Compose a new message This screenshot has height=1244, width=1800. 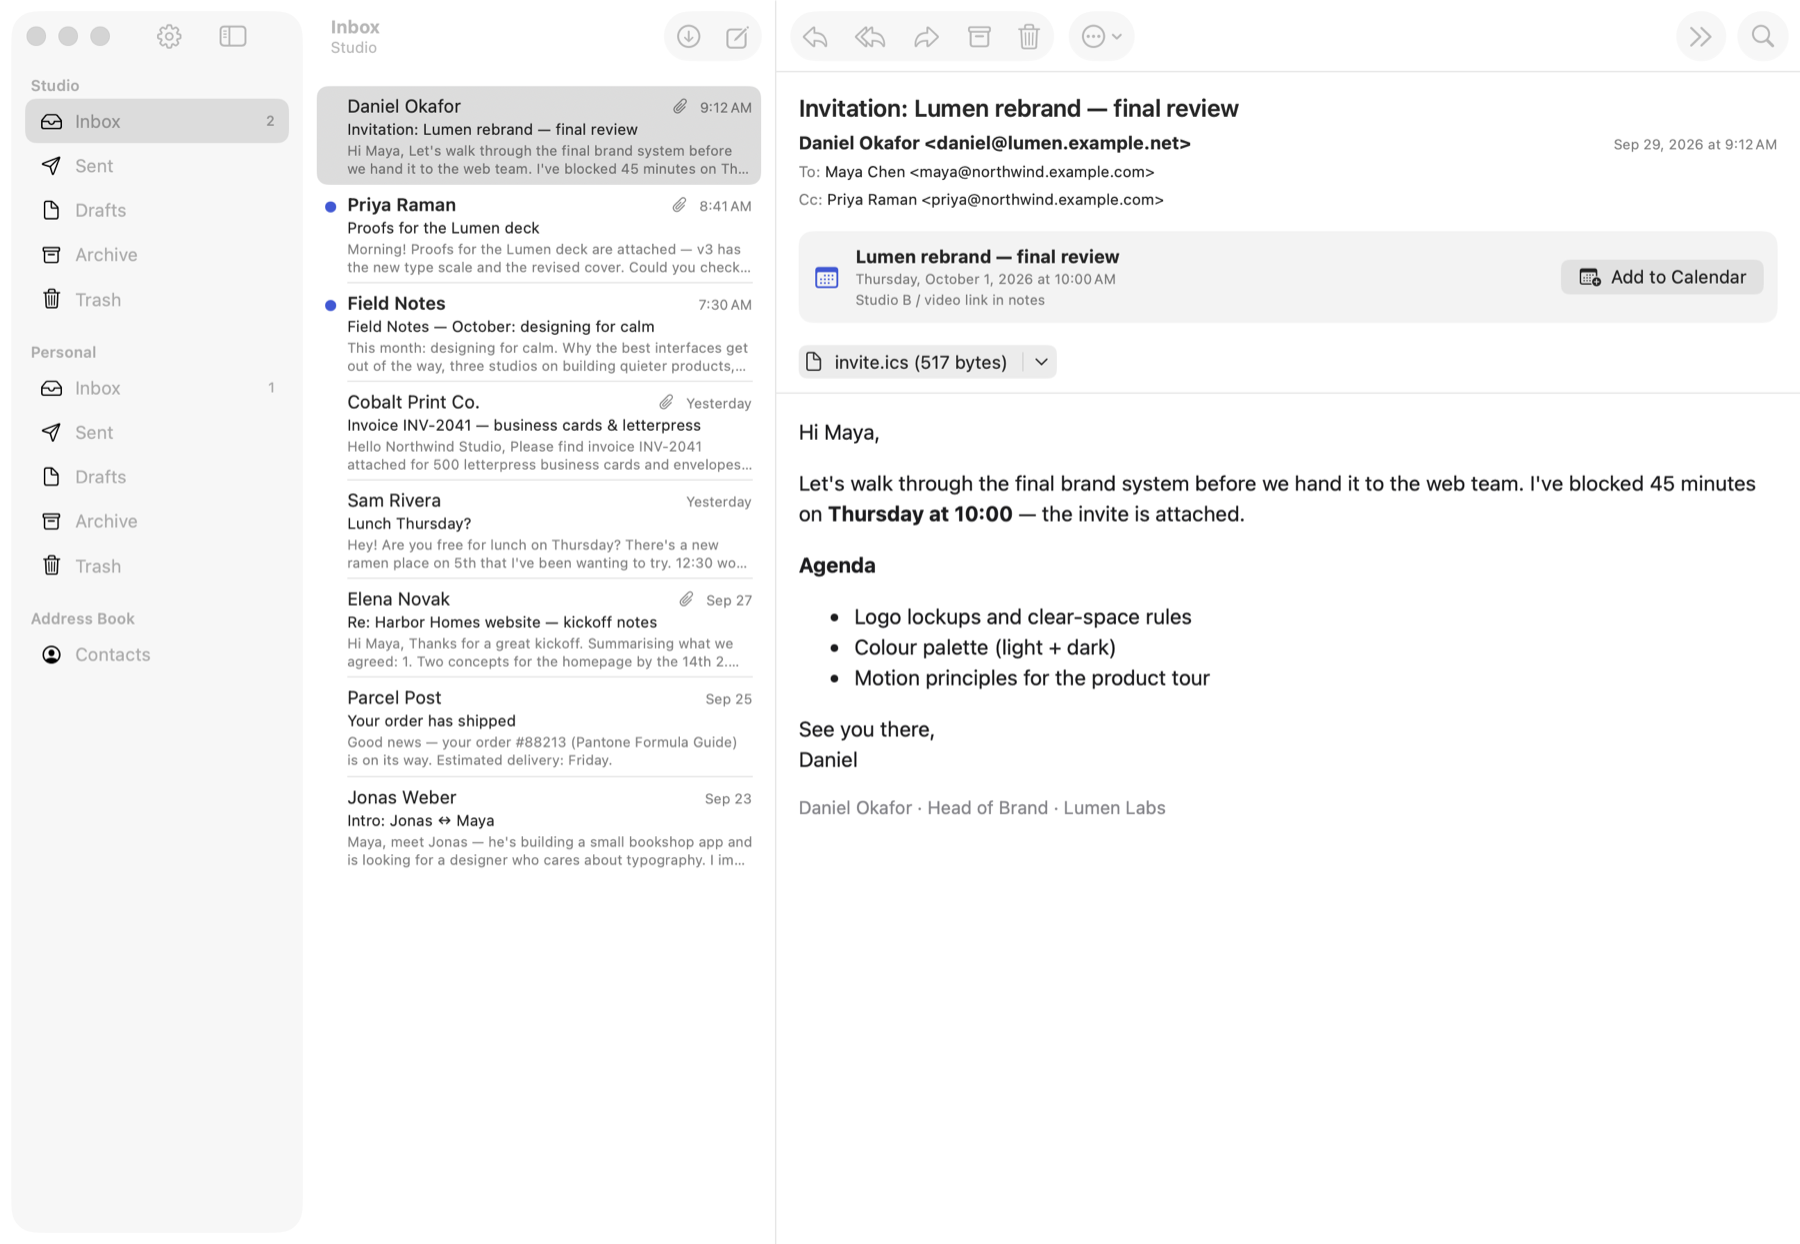click(737, 37)
